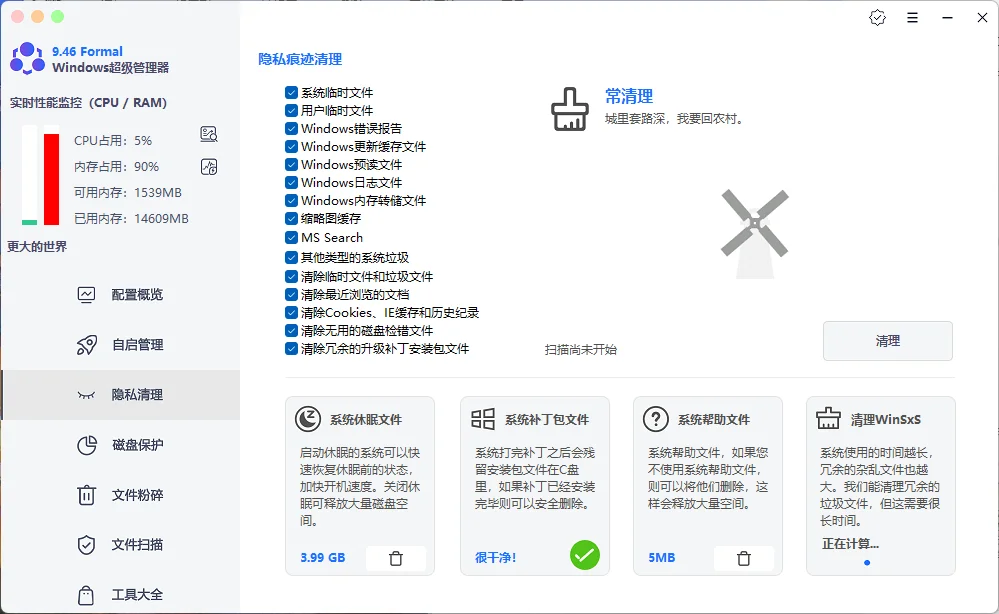Disable 清除Cookies、IE缓存和历史纪录
Screen dimensions: 999x614
(292, 312)
